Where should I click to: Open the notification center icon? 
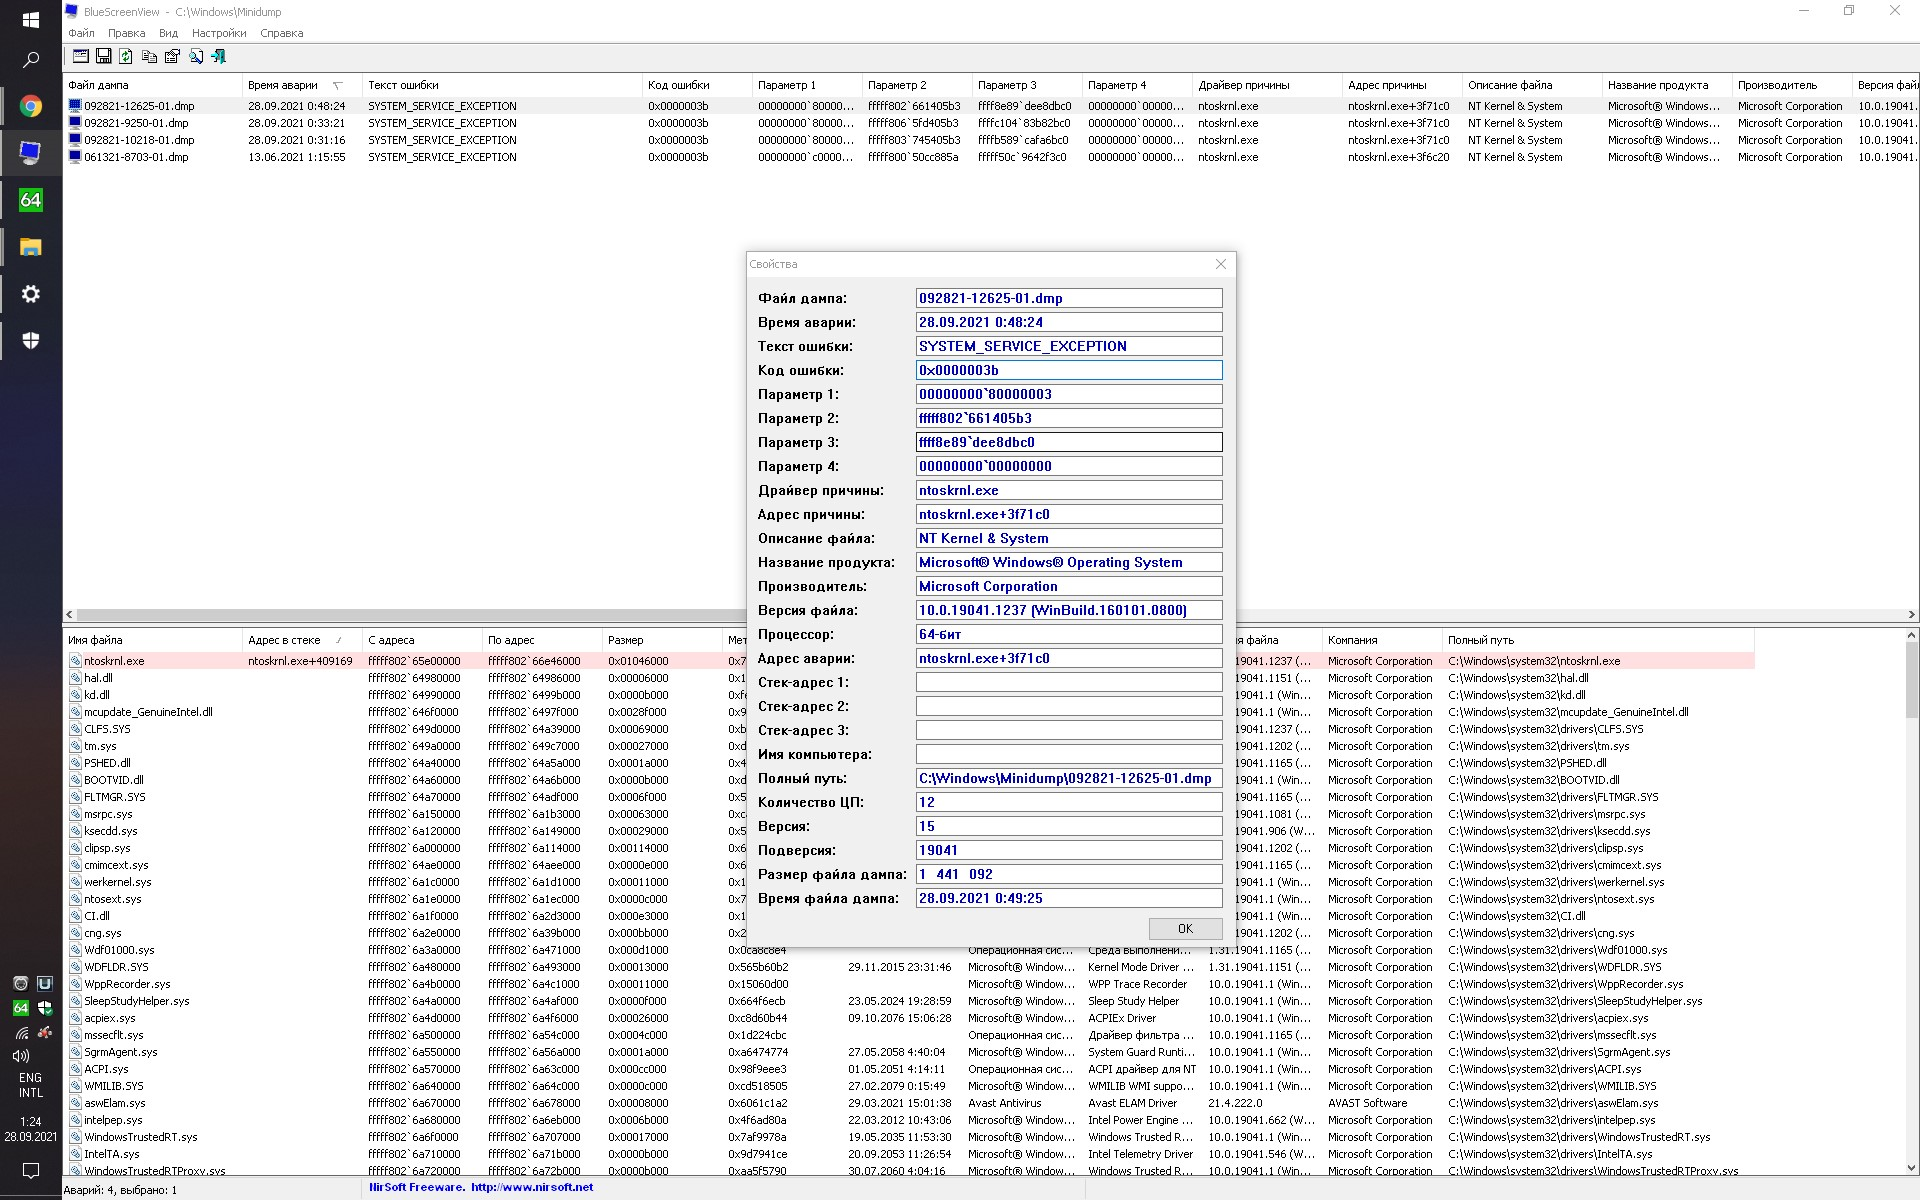30,1170
